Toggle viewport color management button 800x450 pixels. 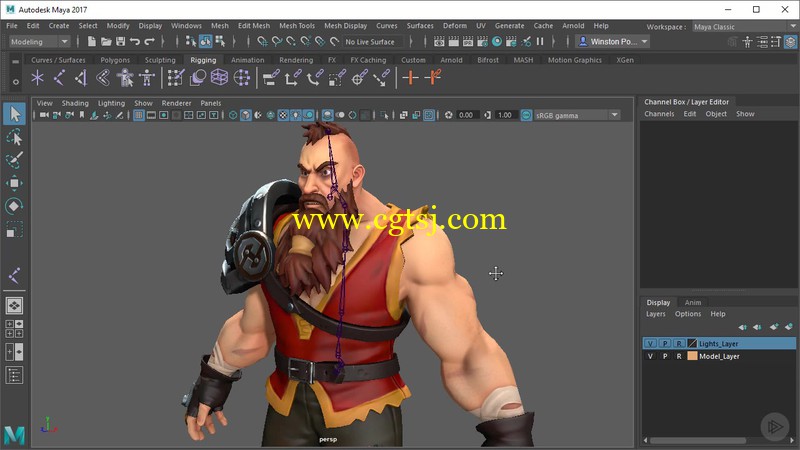pyautogui.click(x=526, y=115)
